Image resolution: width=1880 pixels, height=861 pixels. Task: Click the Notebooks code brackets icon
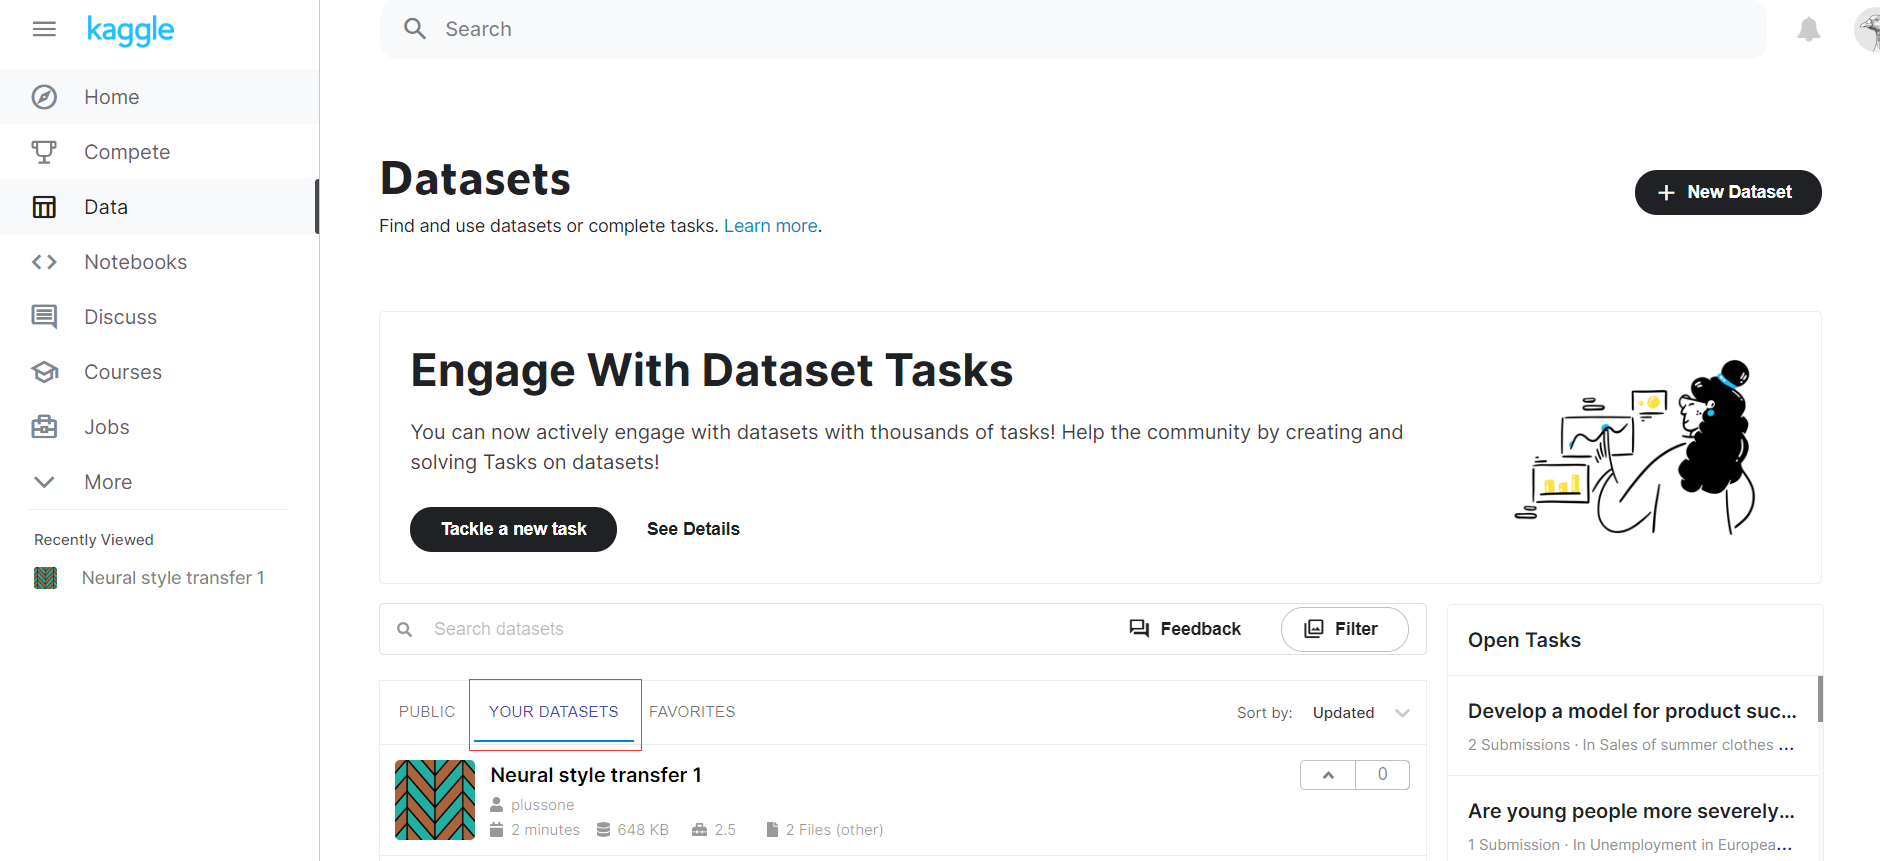pos(44,262)
